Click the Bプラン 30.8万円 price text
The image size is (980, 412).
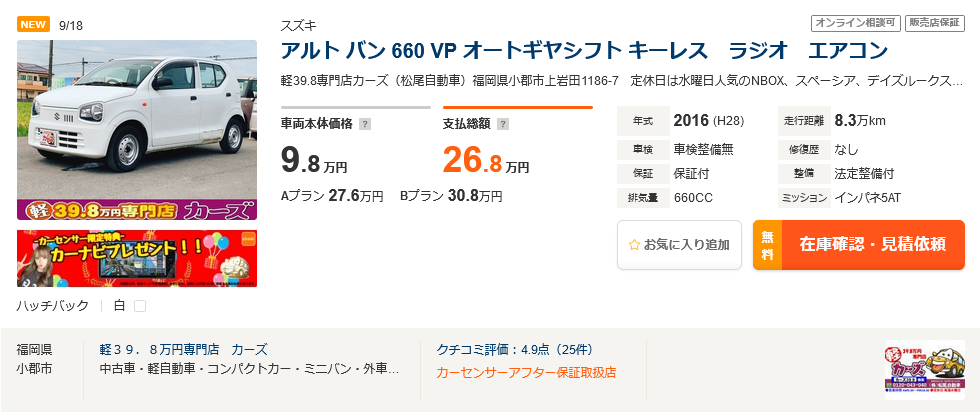(451, 197)
